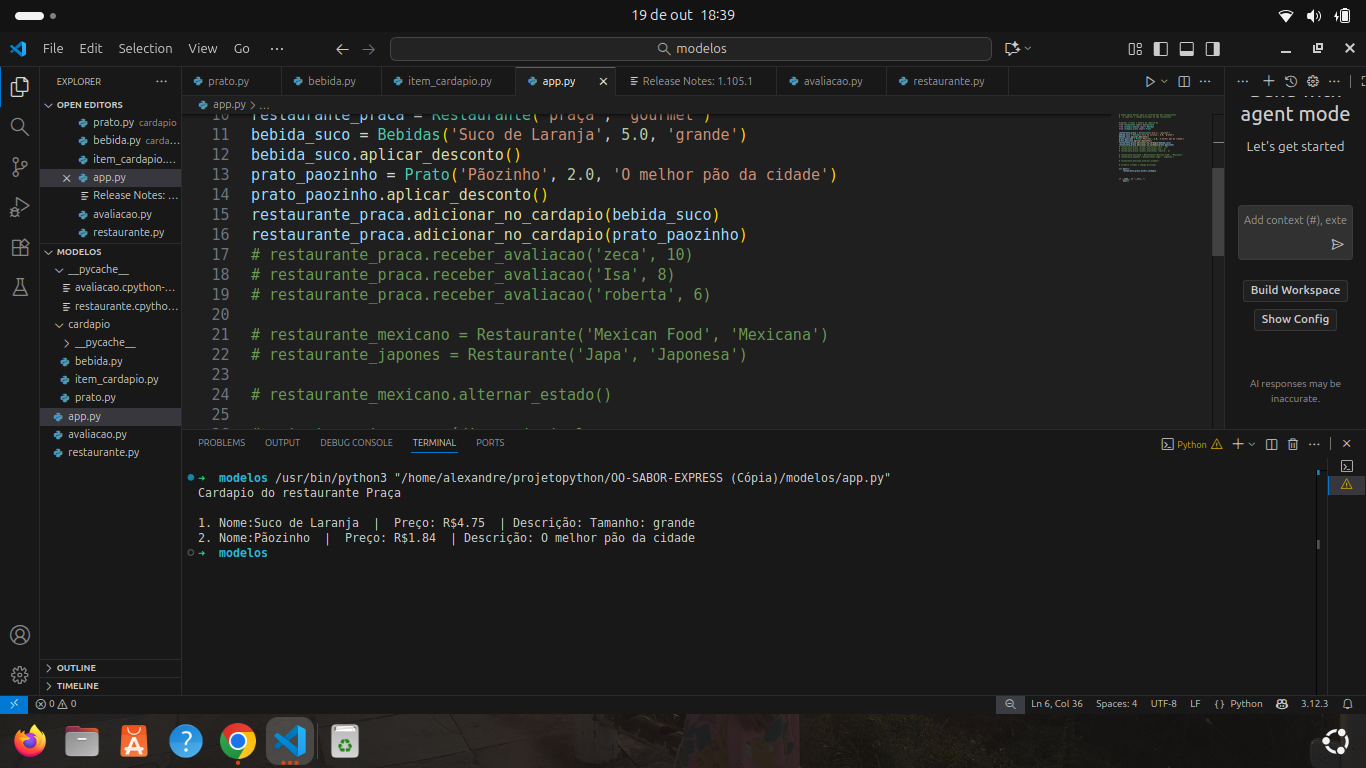Switch to the restaurante.py editor tab
This screenshot has width=1366, height=768.
tap(948, 81)
